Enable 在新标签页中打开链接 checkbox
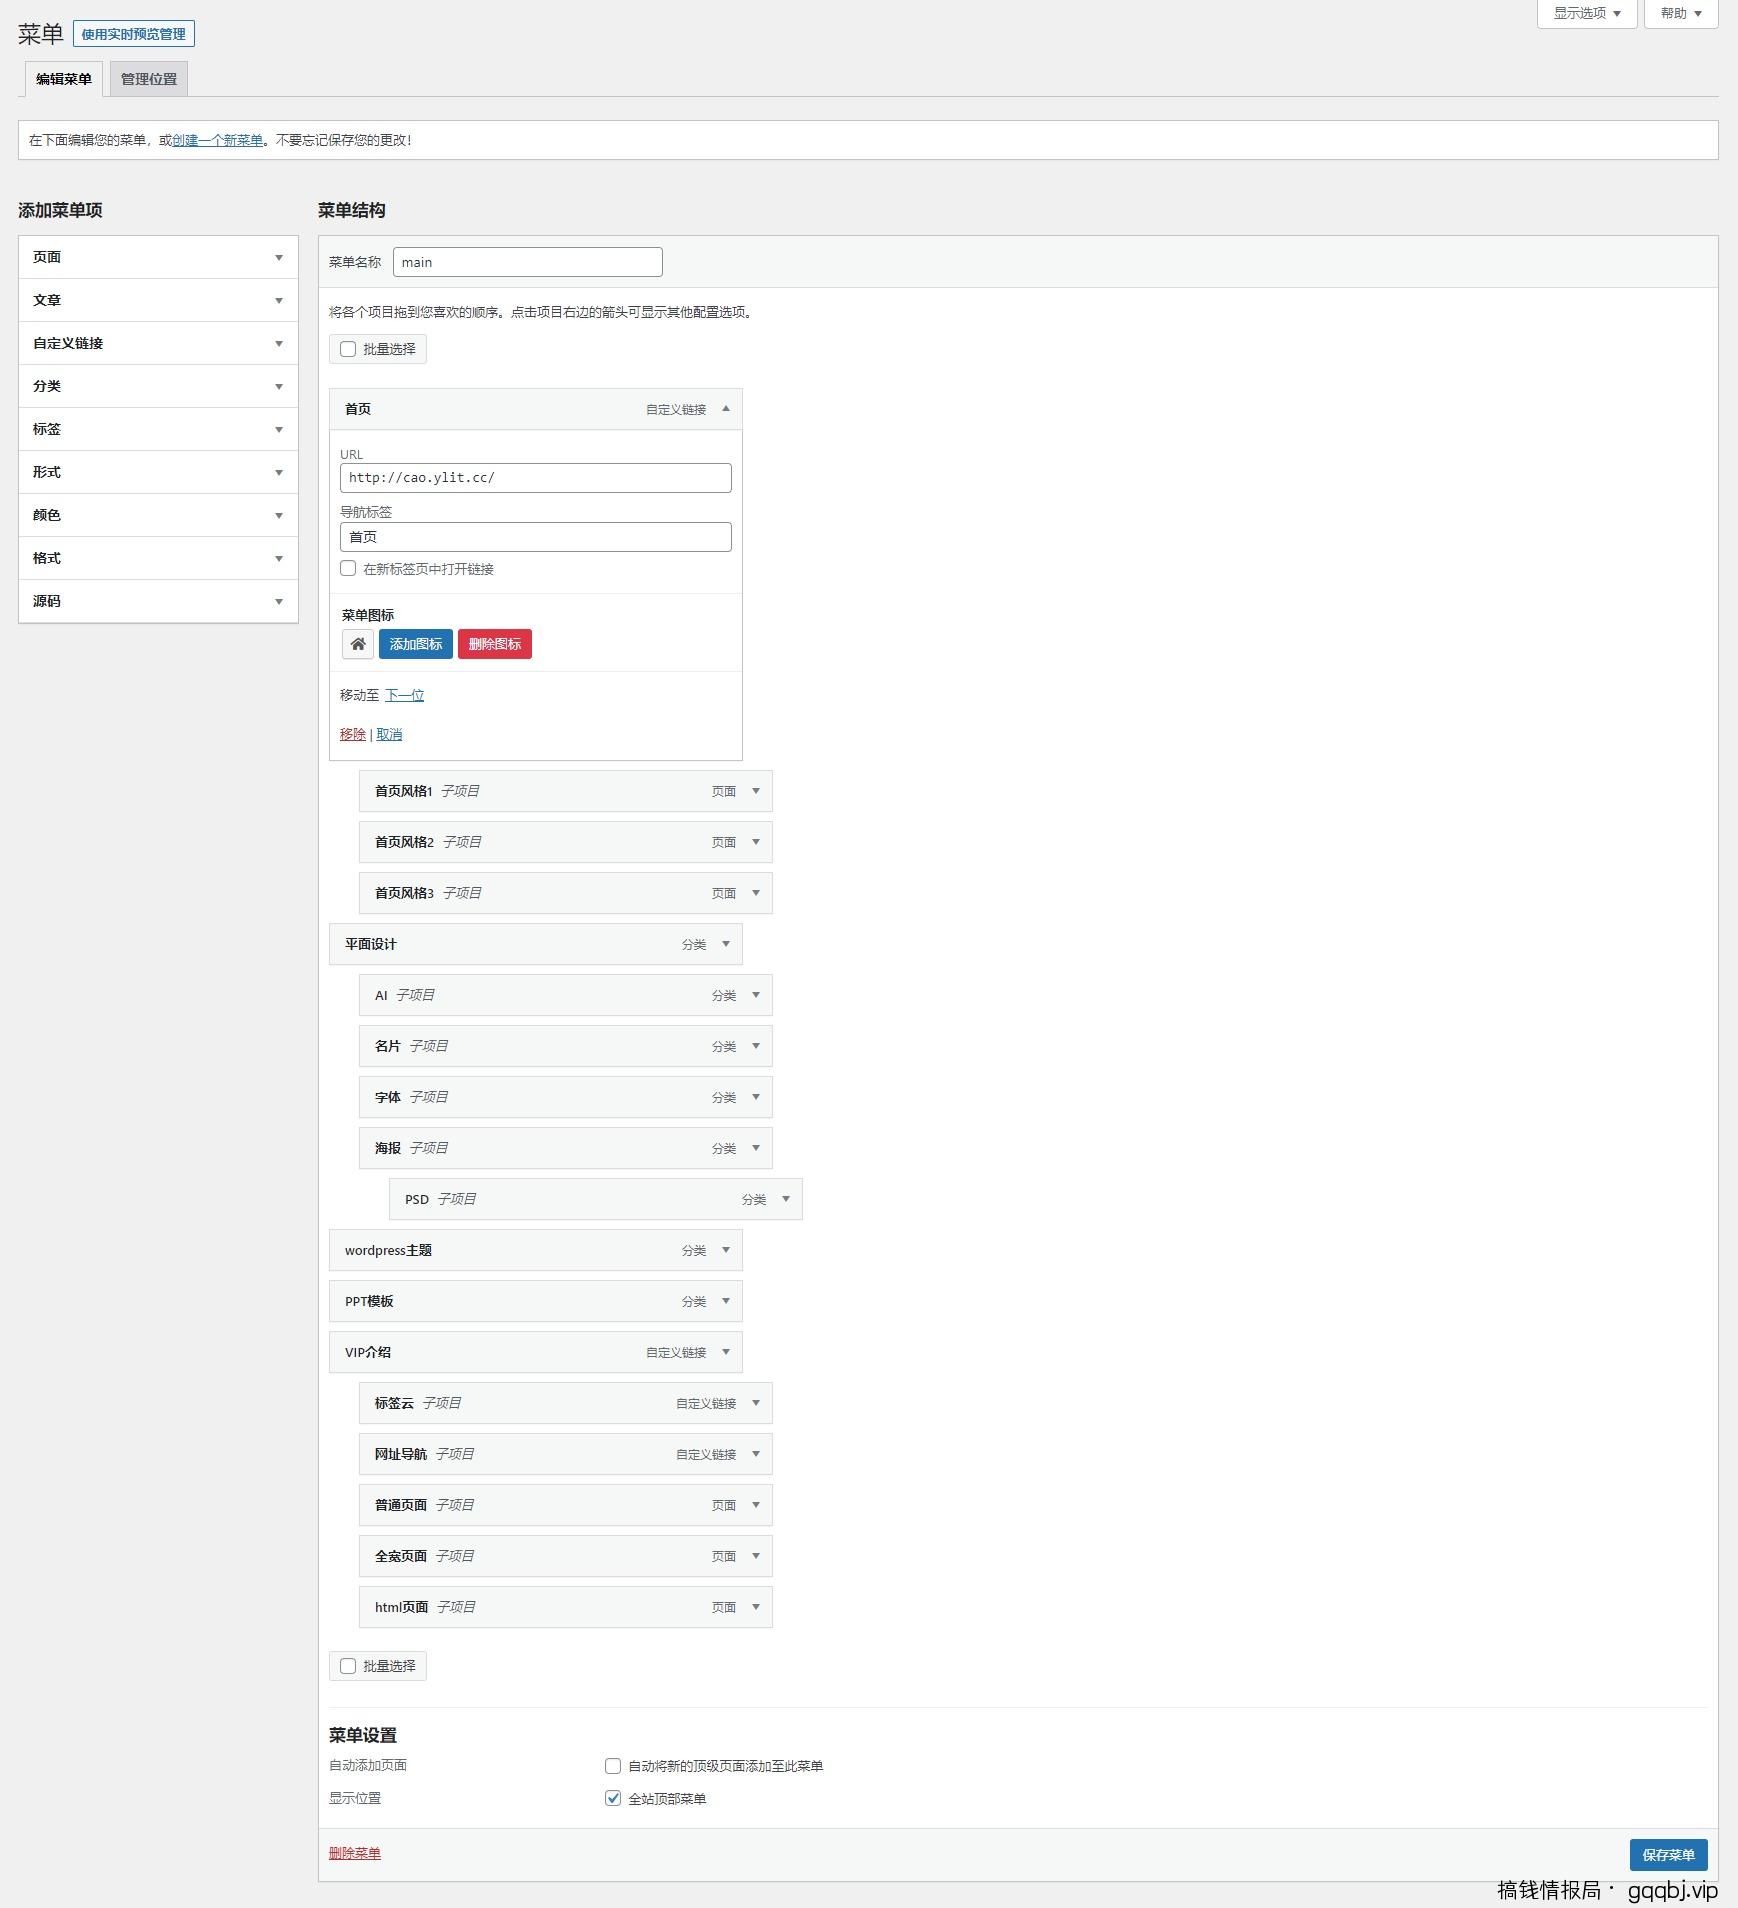Screen dimensions: 1738x1908 click(x=348, y=569)
